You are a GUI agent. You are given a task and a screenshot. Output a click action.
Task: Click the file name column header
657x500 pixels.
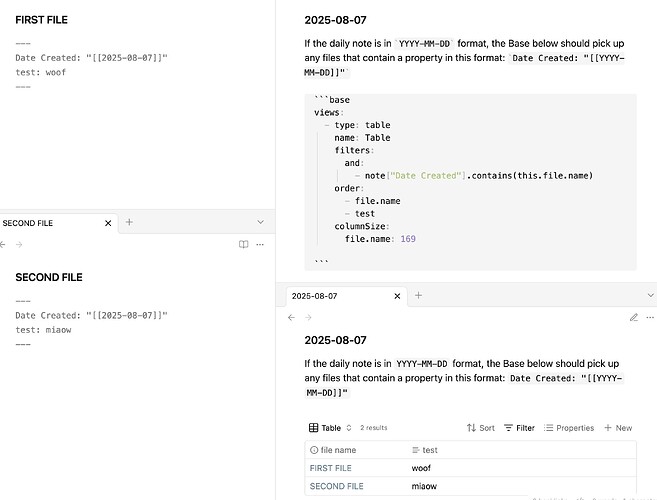click(x=338, y=450)
